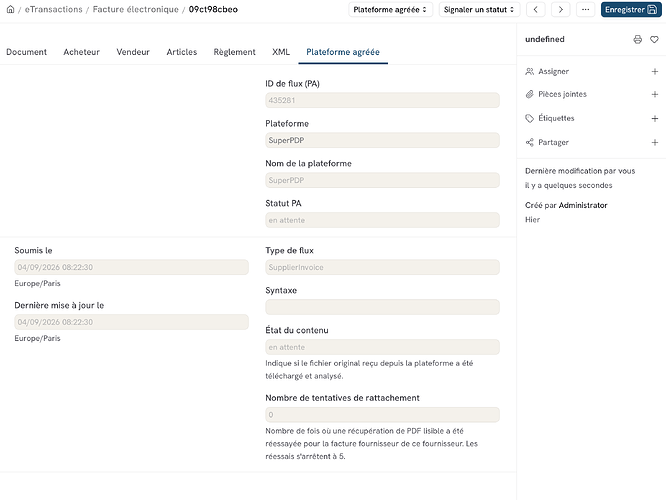Open Facture électronique breadcrumb link
The image size is (666, 500).
point(135,9)
